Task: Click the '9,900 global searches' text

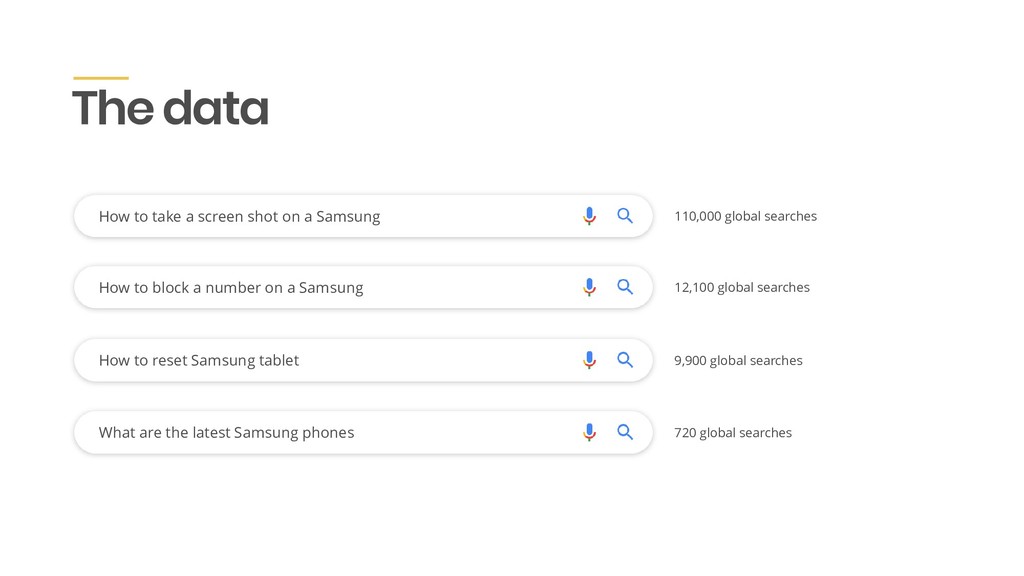Action: [738, 360]
